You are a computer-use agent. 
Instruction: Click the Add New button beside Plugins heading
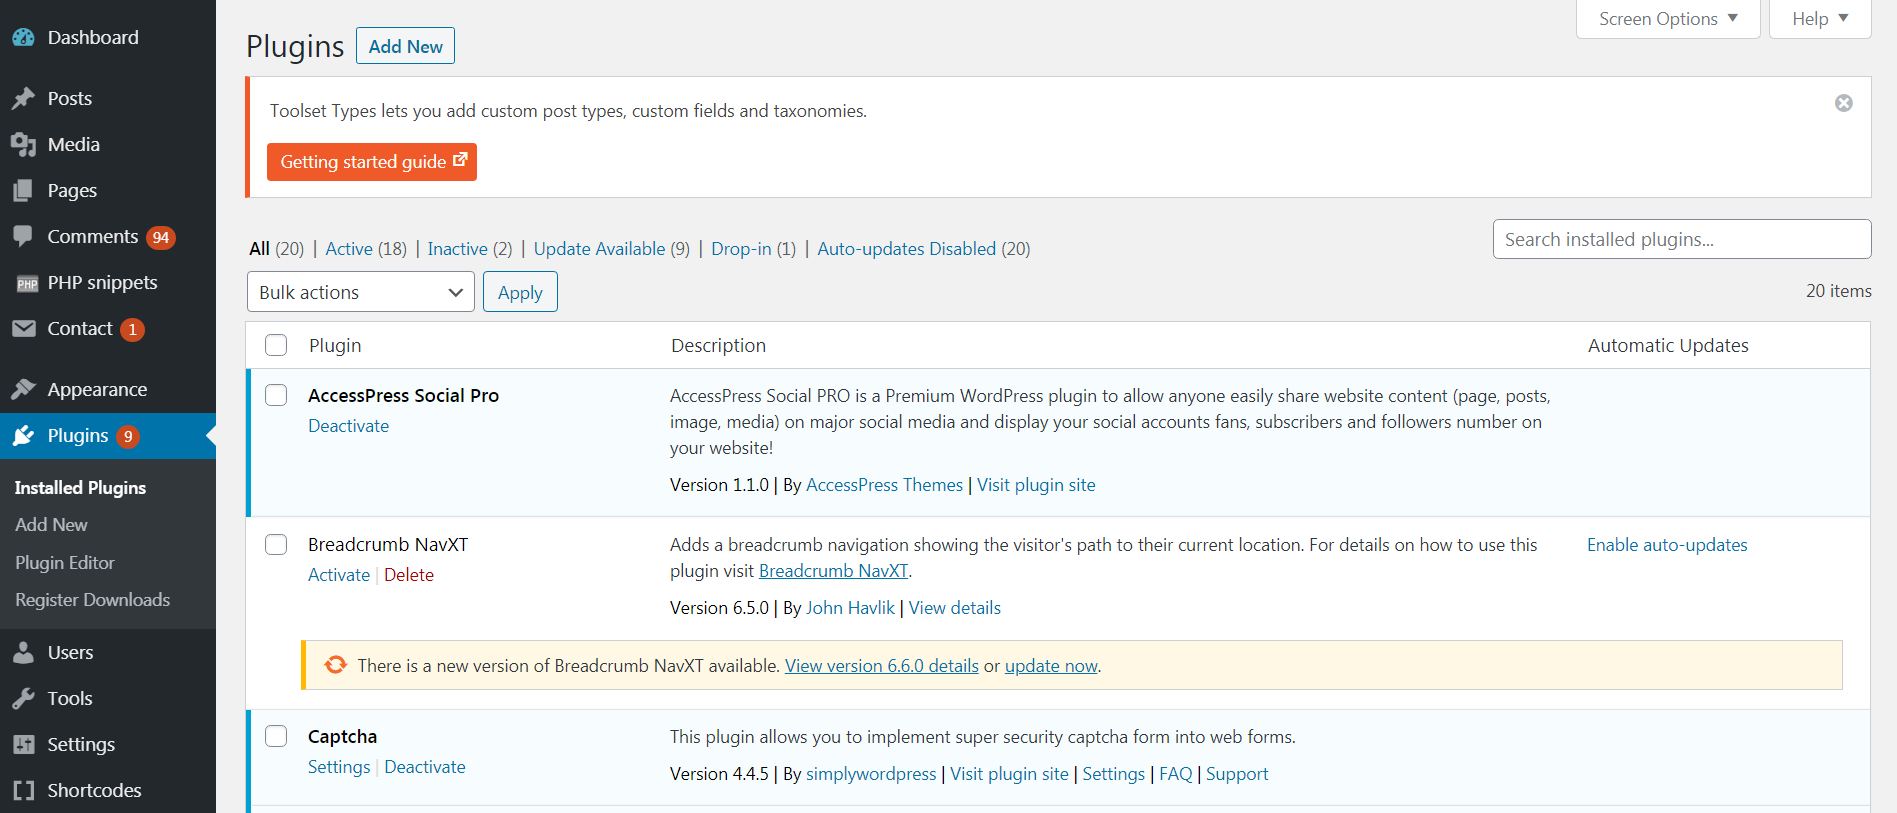click(x=405, y=46)
